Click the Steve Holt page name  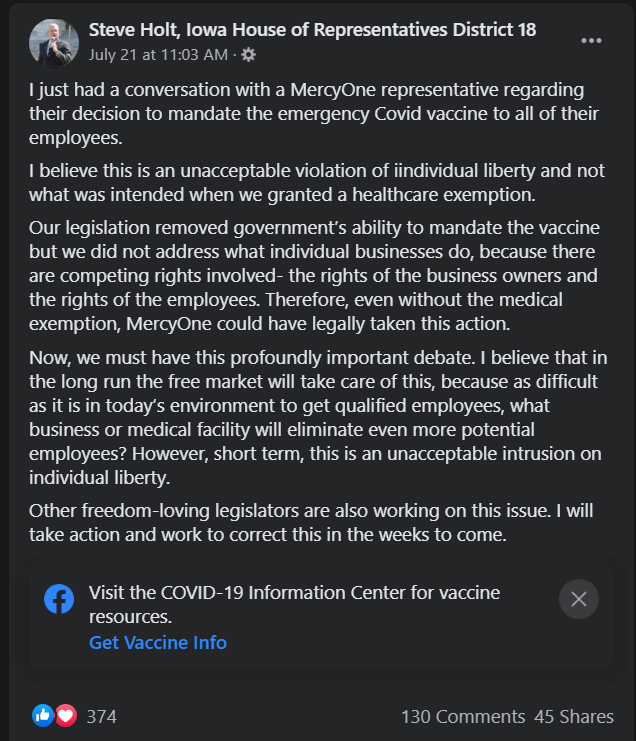[312, 30]
